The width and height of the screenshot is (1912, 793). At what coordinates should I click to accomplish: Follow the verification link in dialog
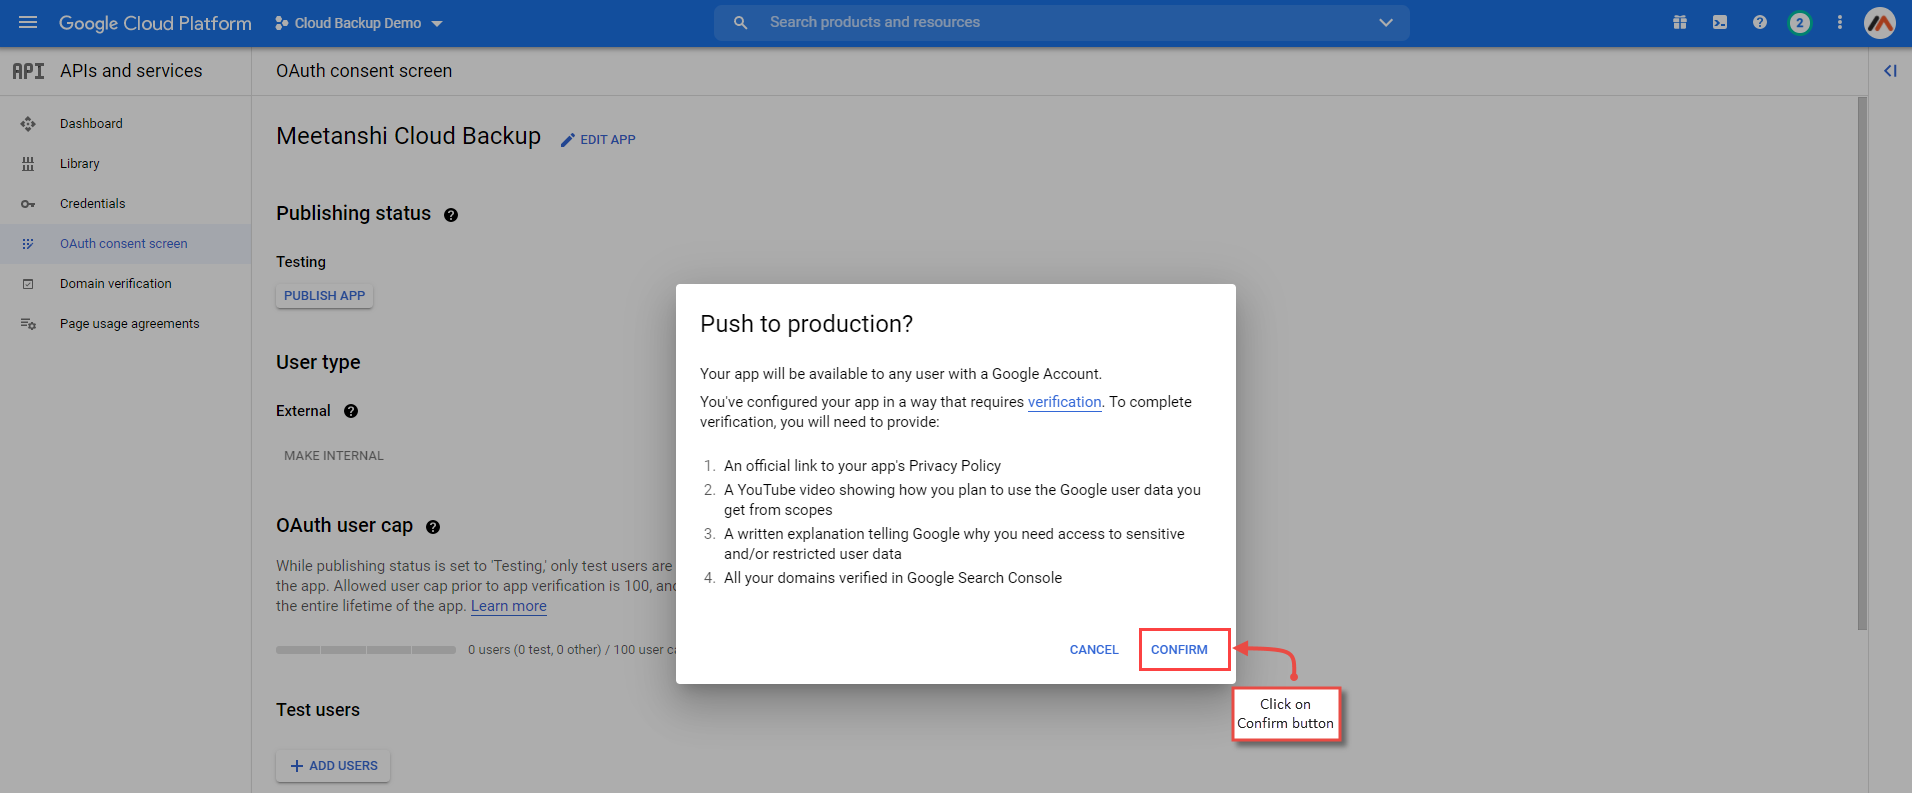(1064, 402)
